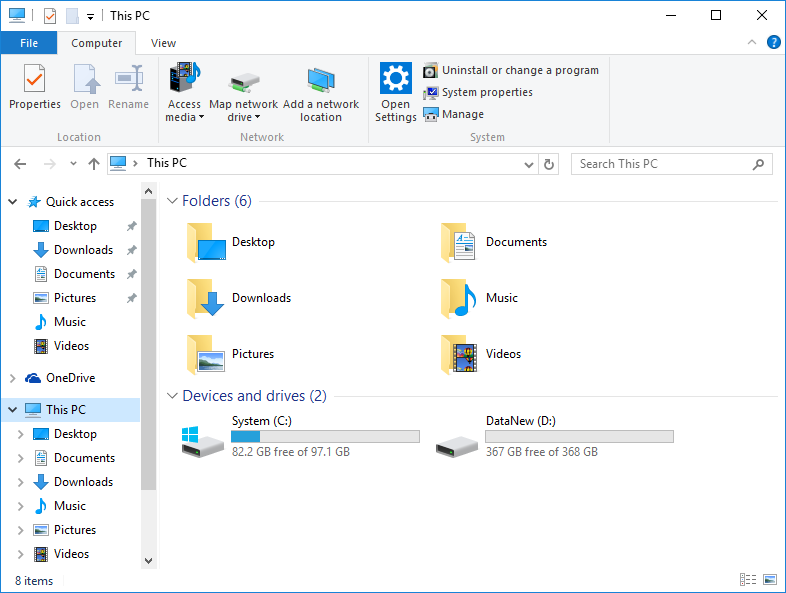This screenshot has height=593, width=786.
Task: Click the navigation pane scroll up arrow
Action: 148,191
